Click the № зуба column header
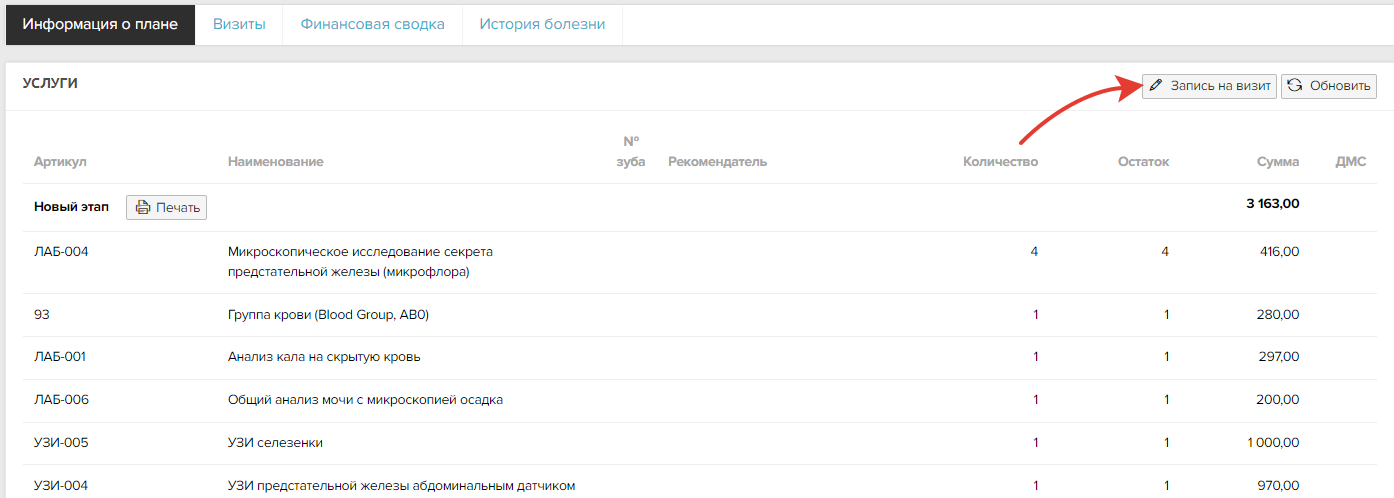 631,151
